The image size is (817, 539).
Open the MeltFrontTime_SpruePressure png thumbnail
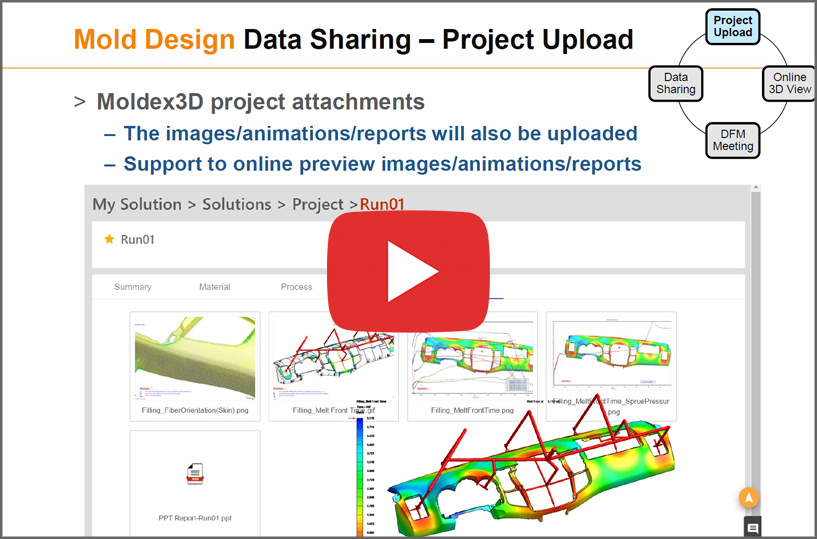pyautogui.click(x=611, y=366)
